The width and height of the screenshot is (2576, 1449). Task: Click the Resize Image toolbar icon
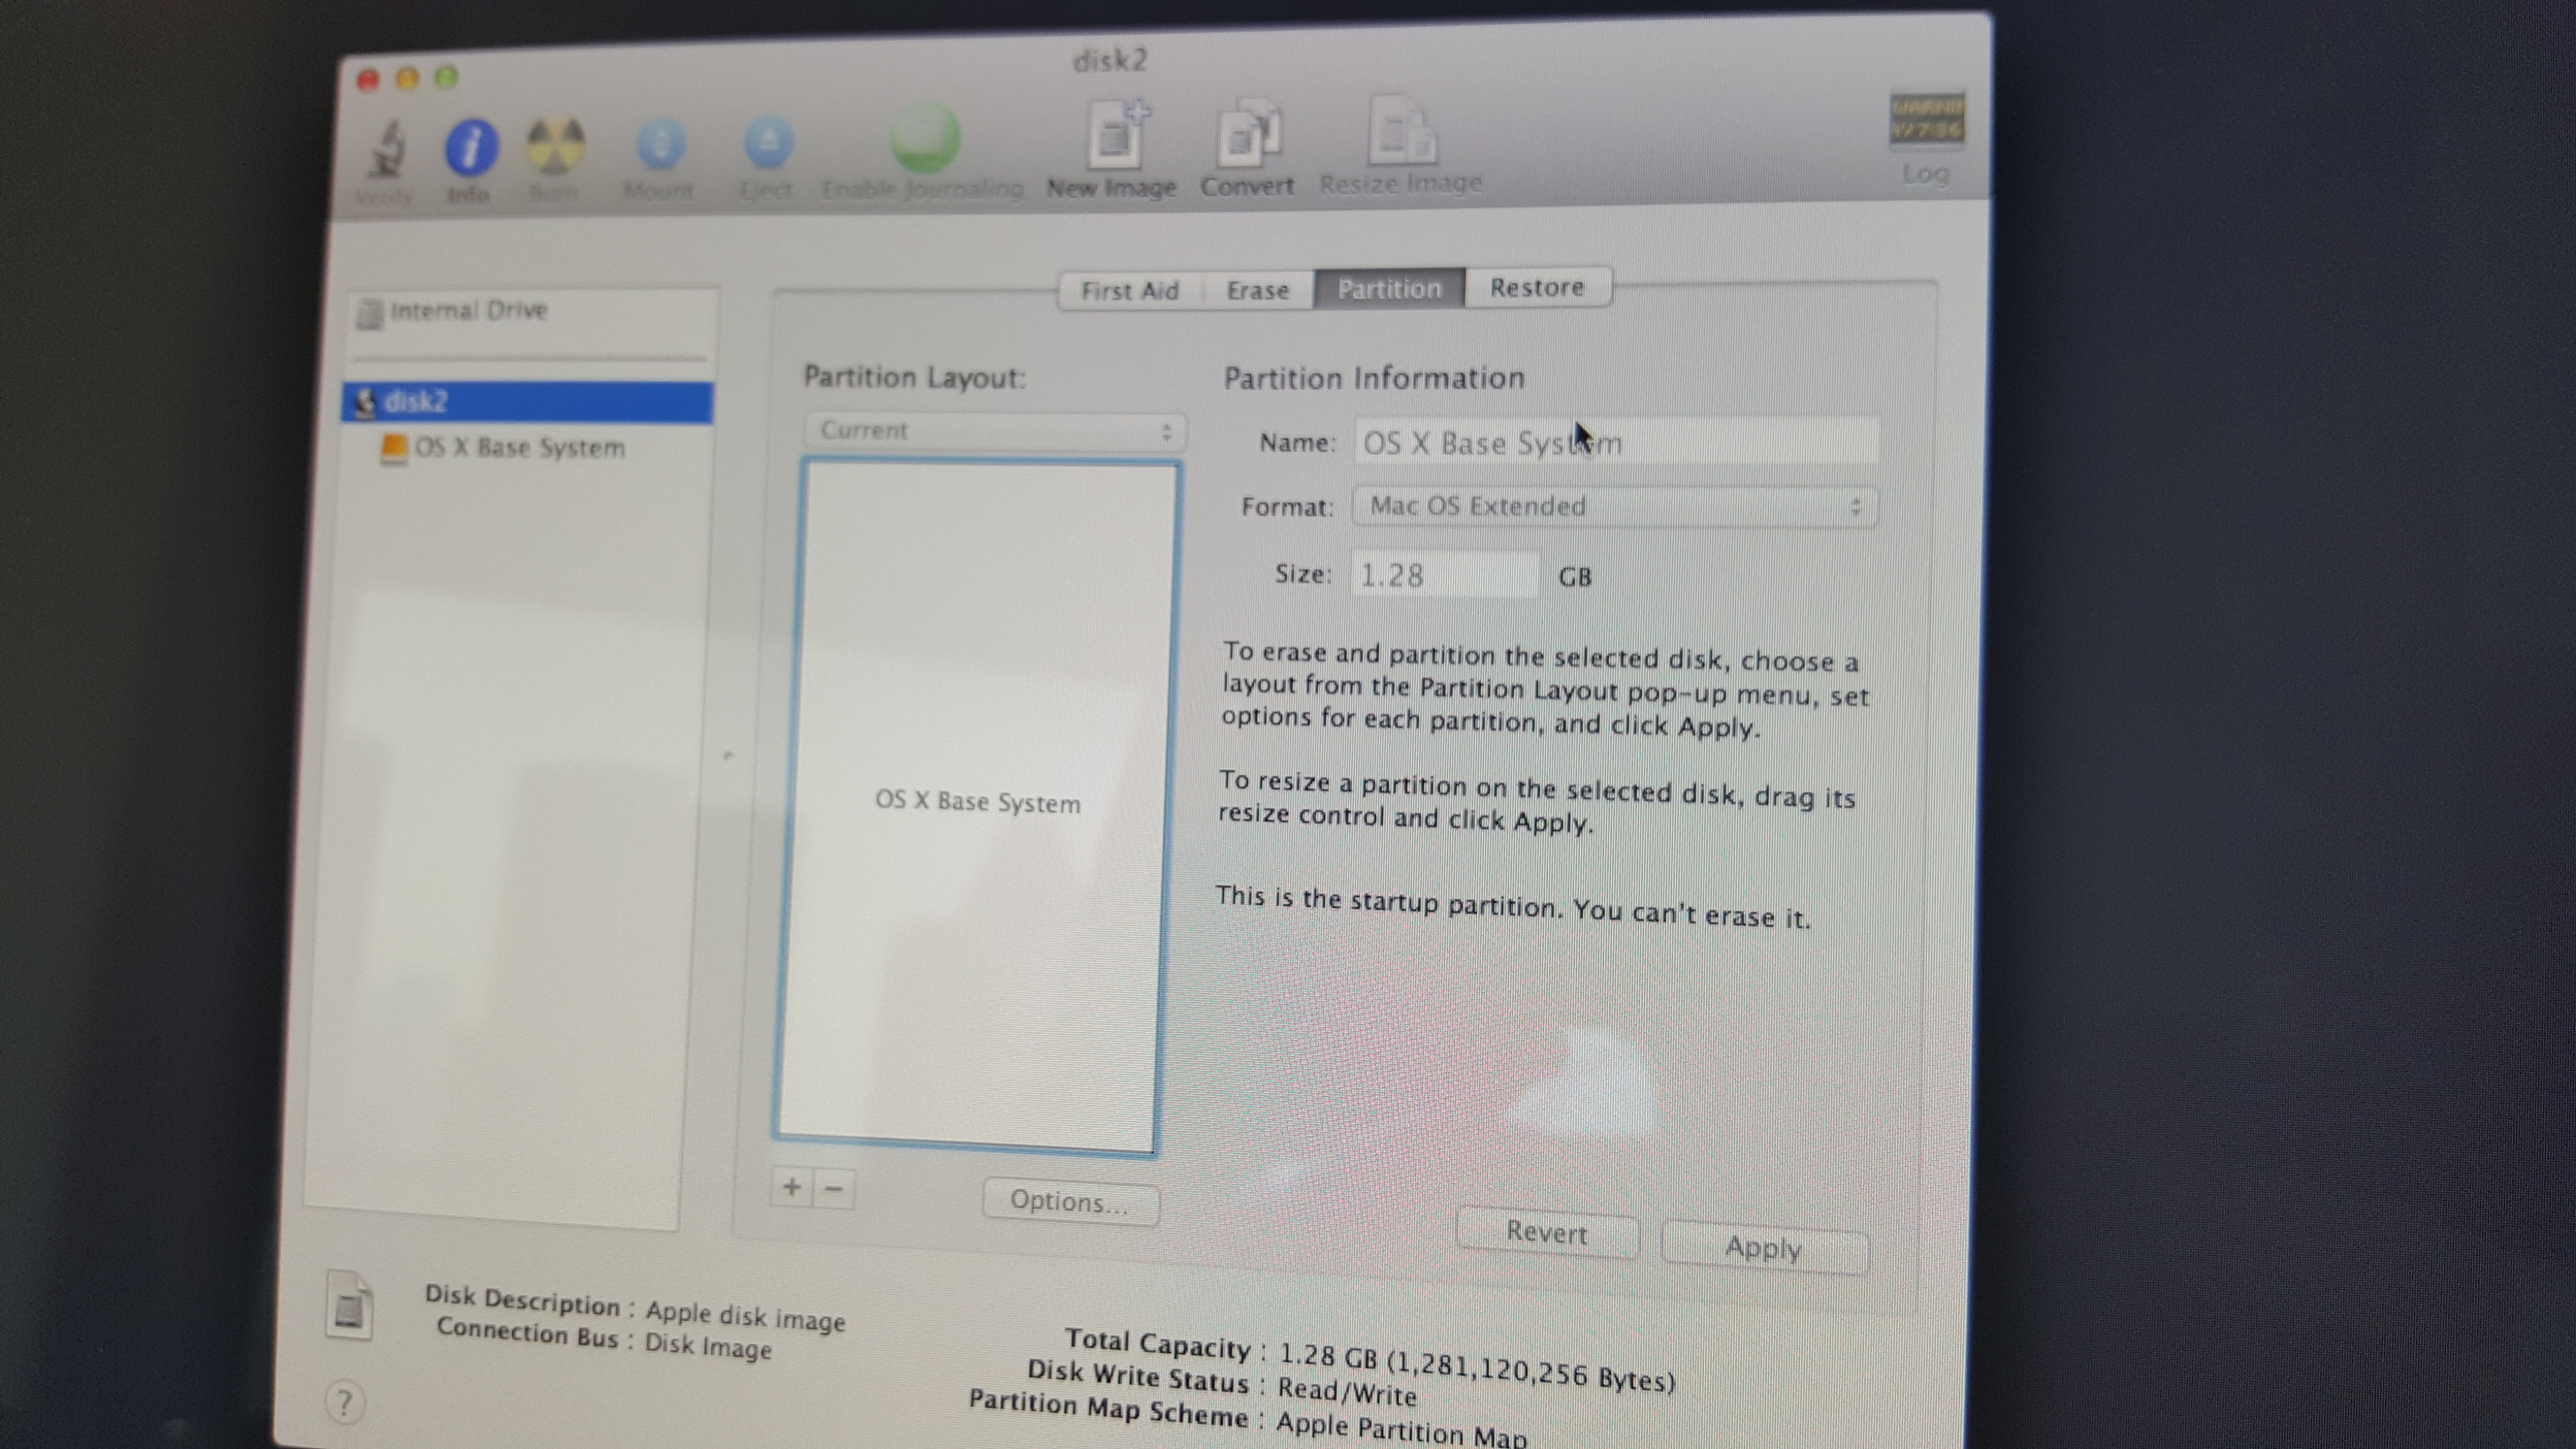click(x=1402, y=130)
